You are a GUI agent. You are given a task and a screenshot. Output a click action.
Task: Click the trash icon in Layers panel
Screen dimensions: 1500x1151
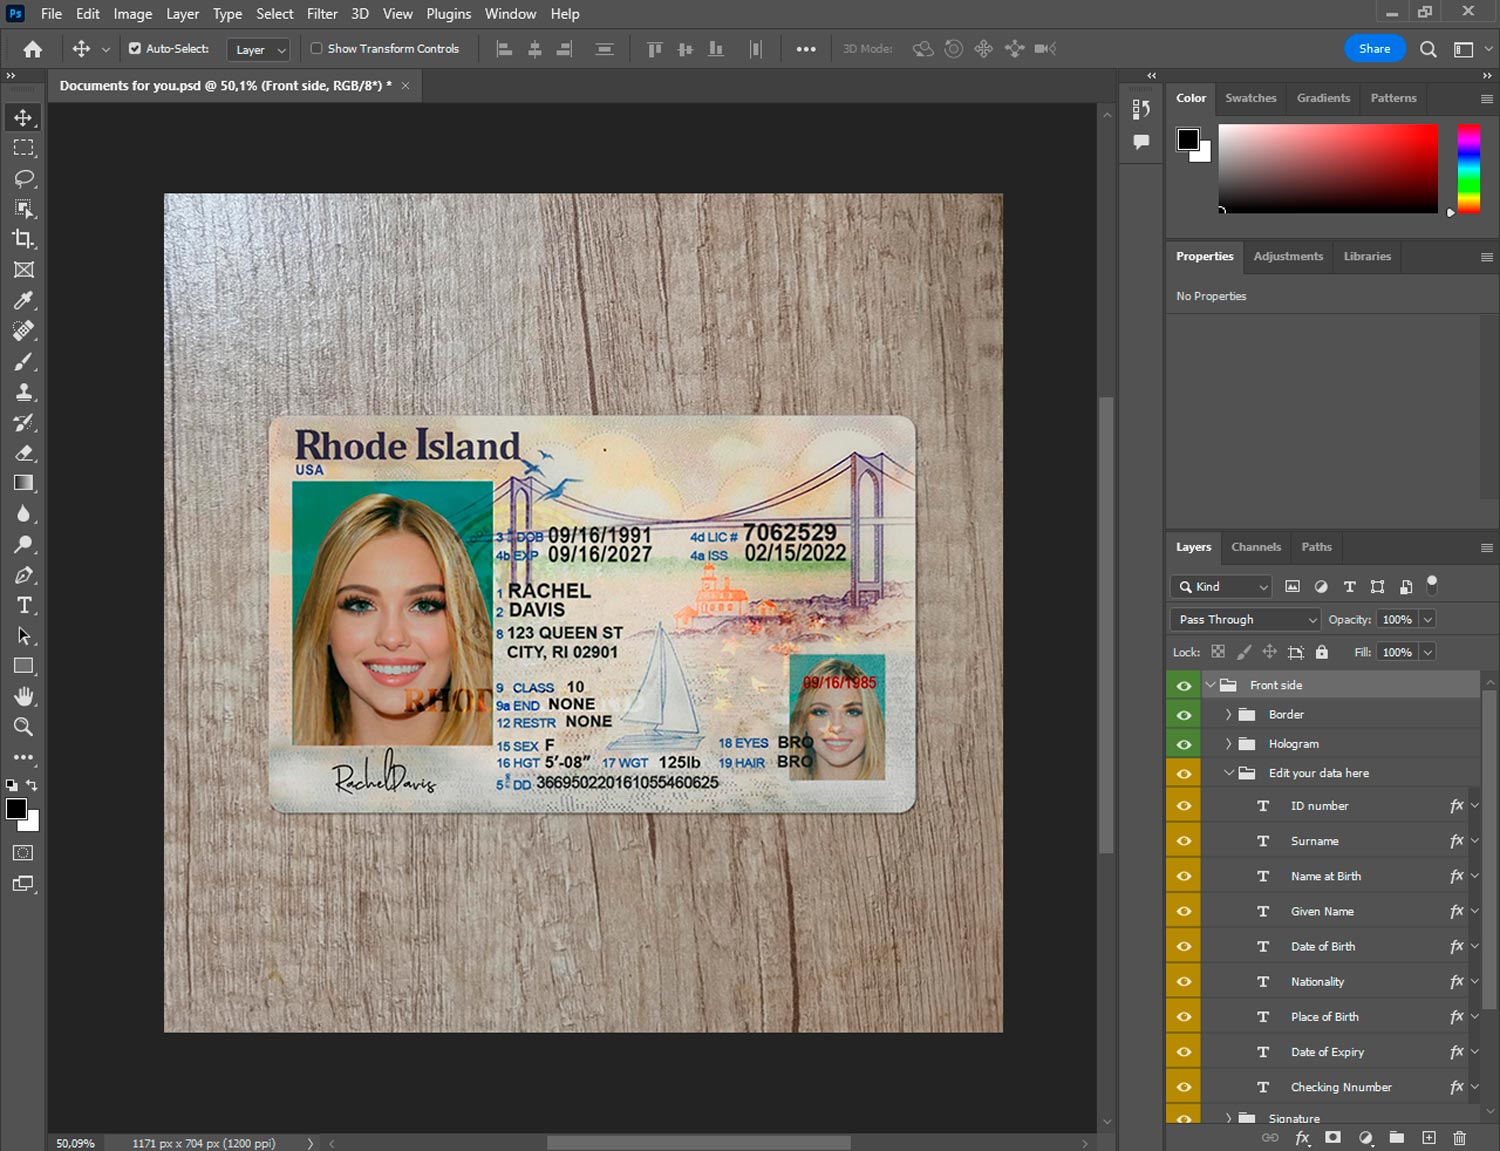coord(1459,1138)
